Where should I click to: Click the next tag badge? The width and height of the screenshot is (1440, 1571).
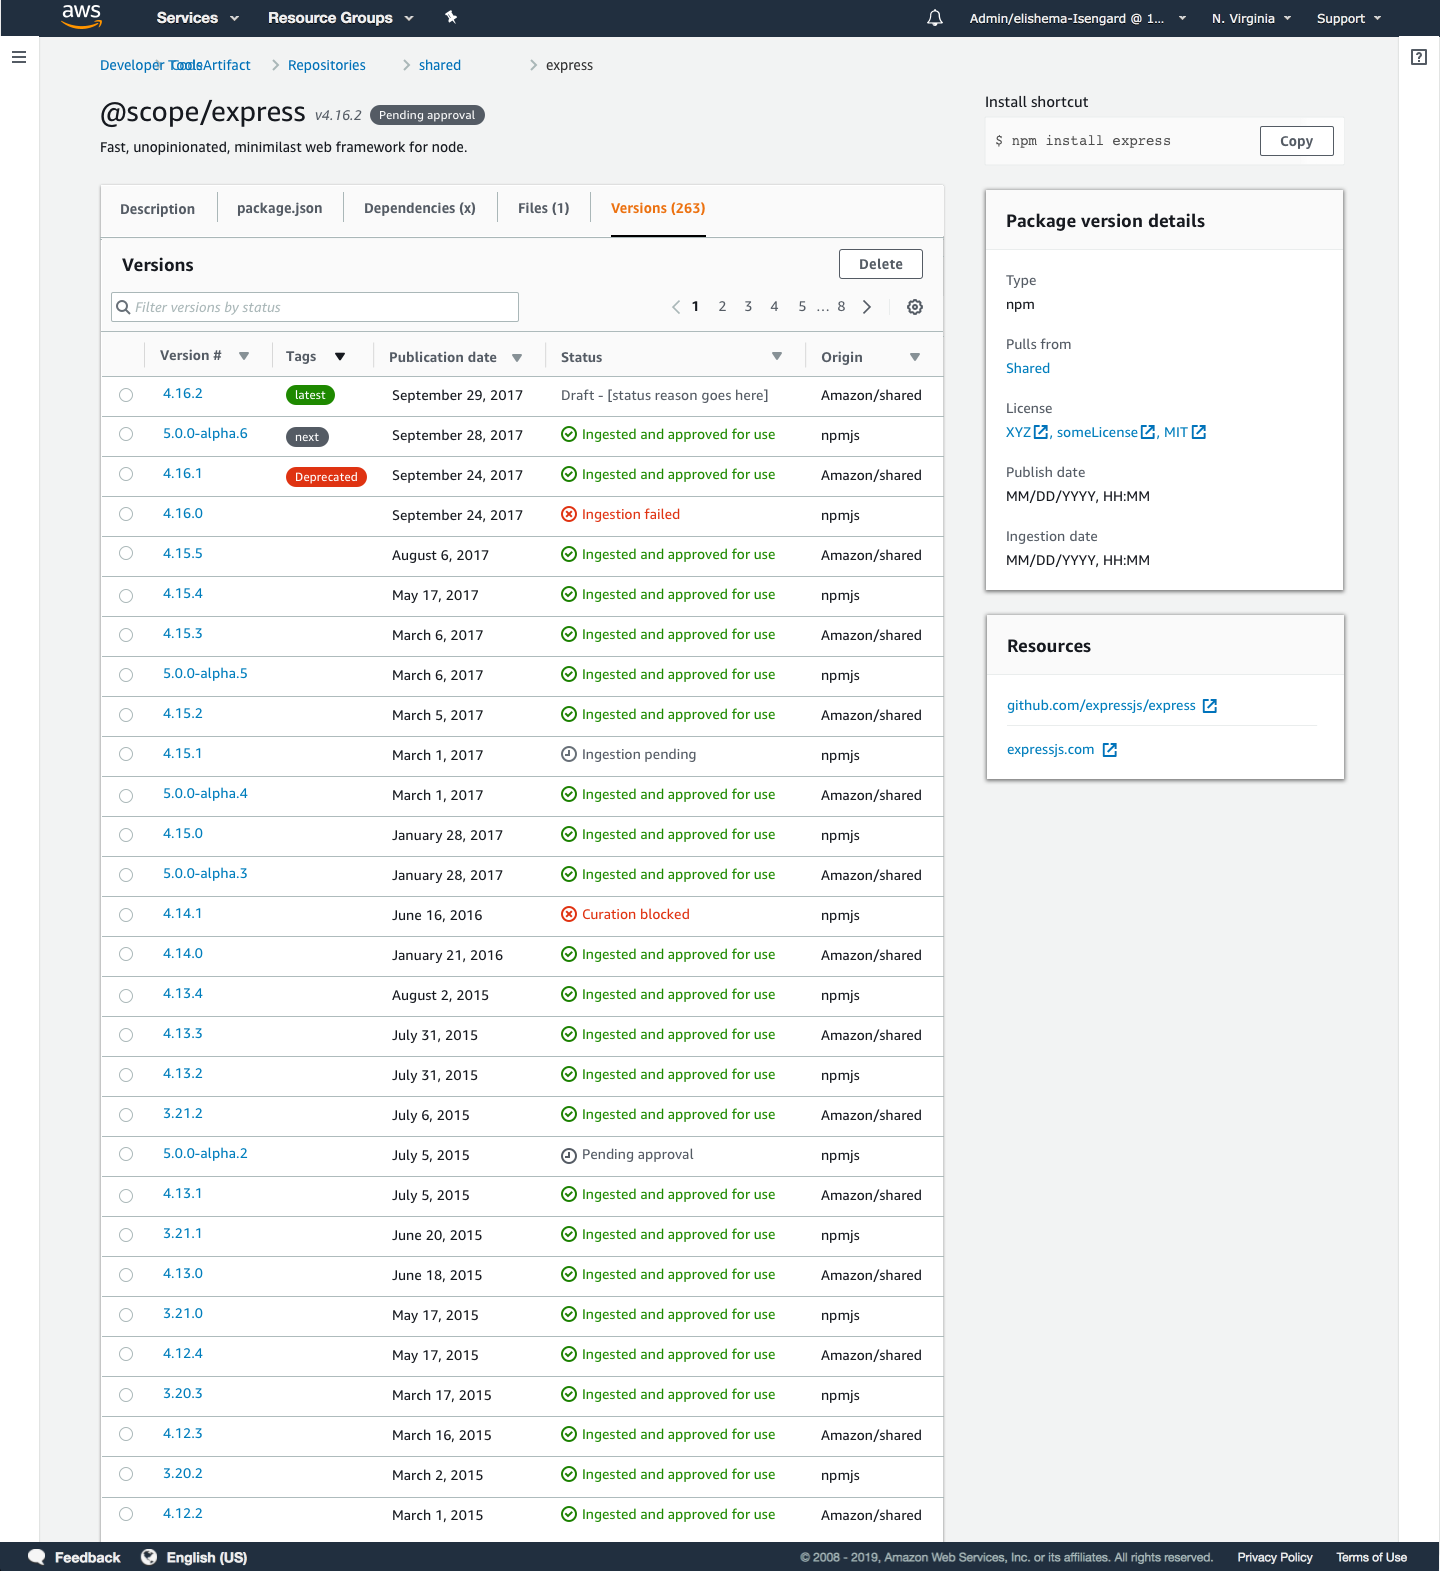[307, 437]
